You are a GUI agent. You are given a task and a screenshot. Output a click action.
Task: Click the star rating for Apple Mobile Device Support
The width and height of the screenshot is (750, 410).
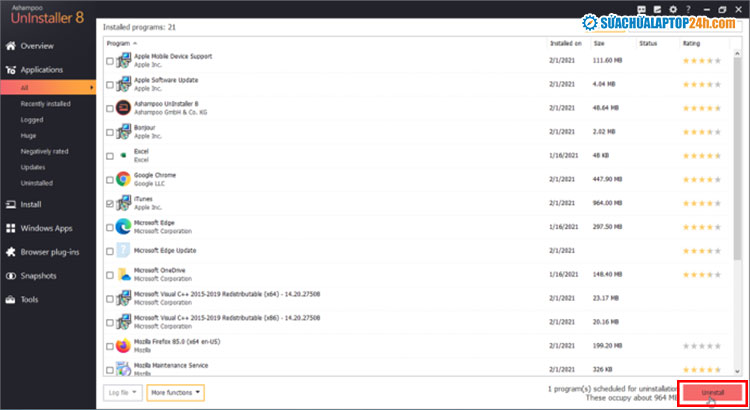(x=701, y=60)
